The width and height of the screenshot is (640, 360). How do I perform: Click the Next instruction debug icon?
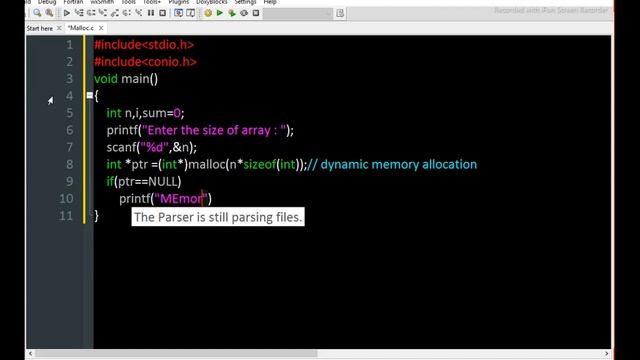pyautogui.click(x=127, y=13)
